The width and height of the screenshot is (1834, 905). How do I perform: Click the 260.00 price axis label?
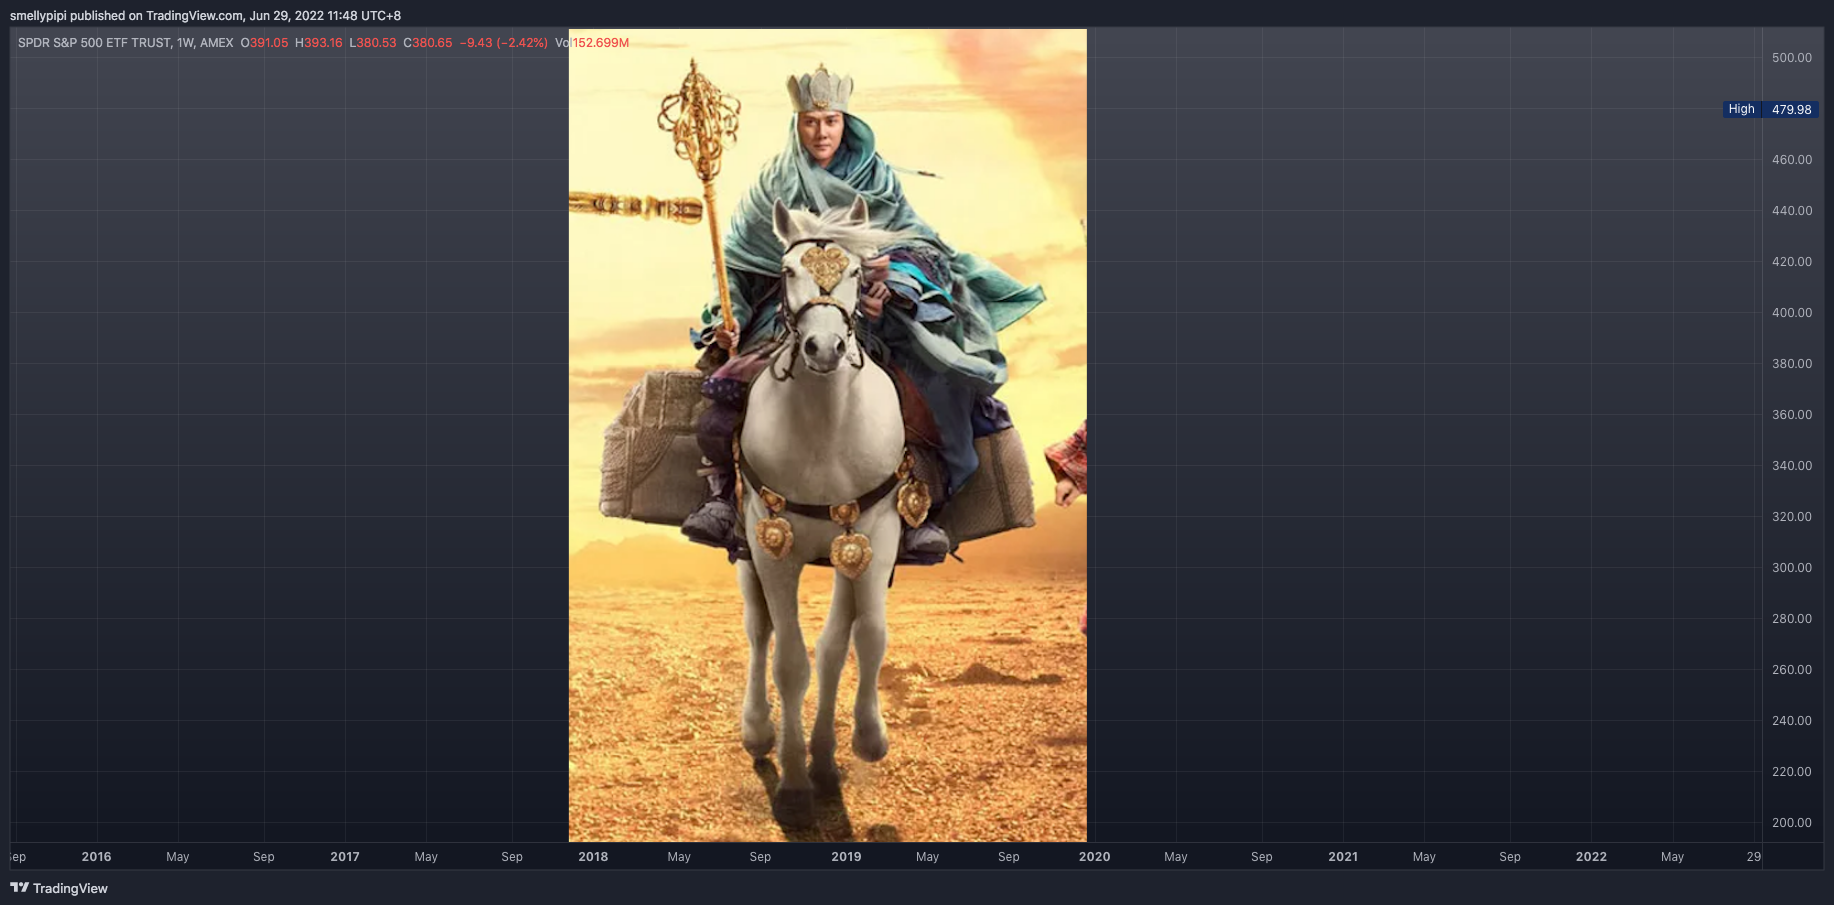tap(1792, 670)
